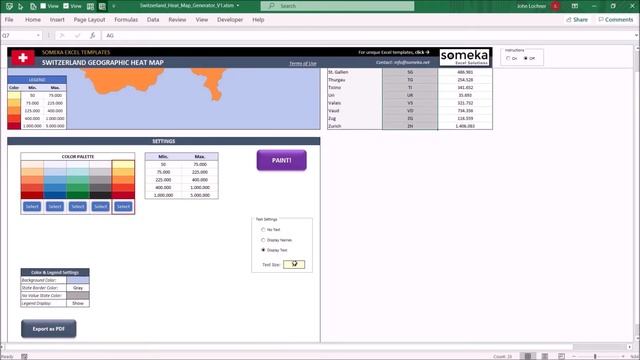
Task: Click the darkest blue color palette swatch
Action: click(x=55, y=195)
